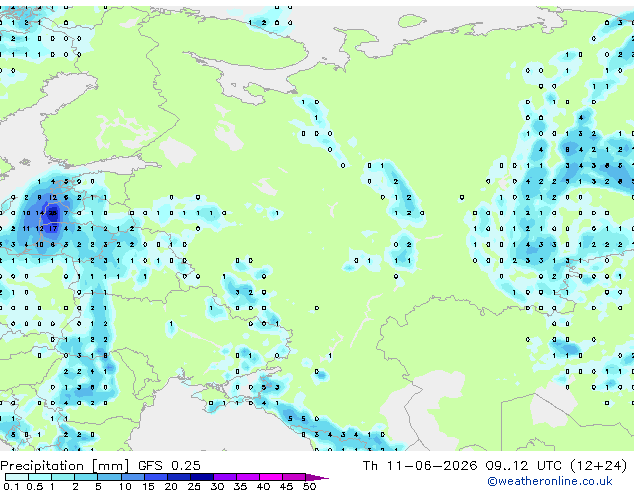
Task: Select the 15–20 mm legend swatch
Action: 155,477
